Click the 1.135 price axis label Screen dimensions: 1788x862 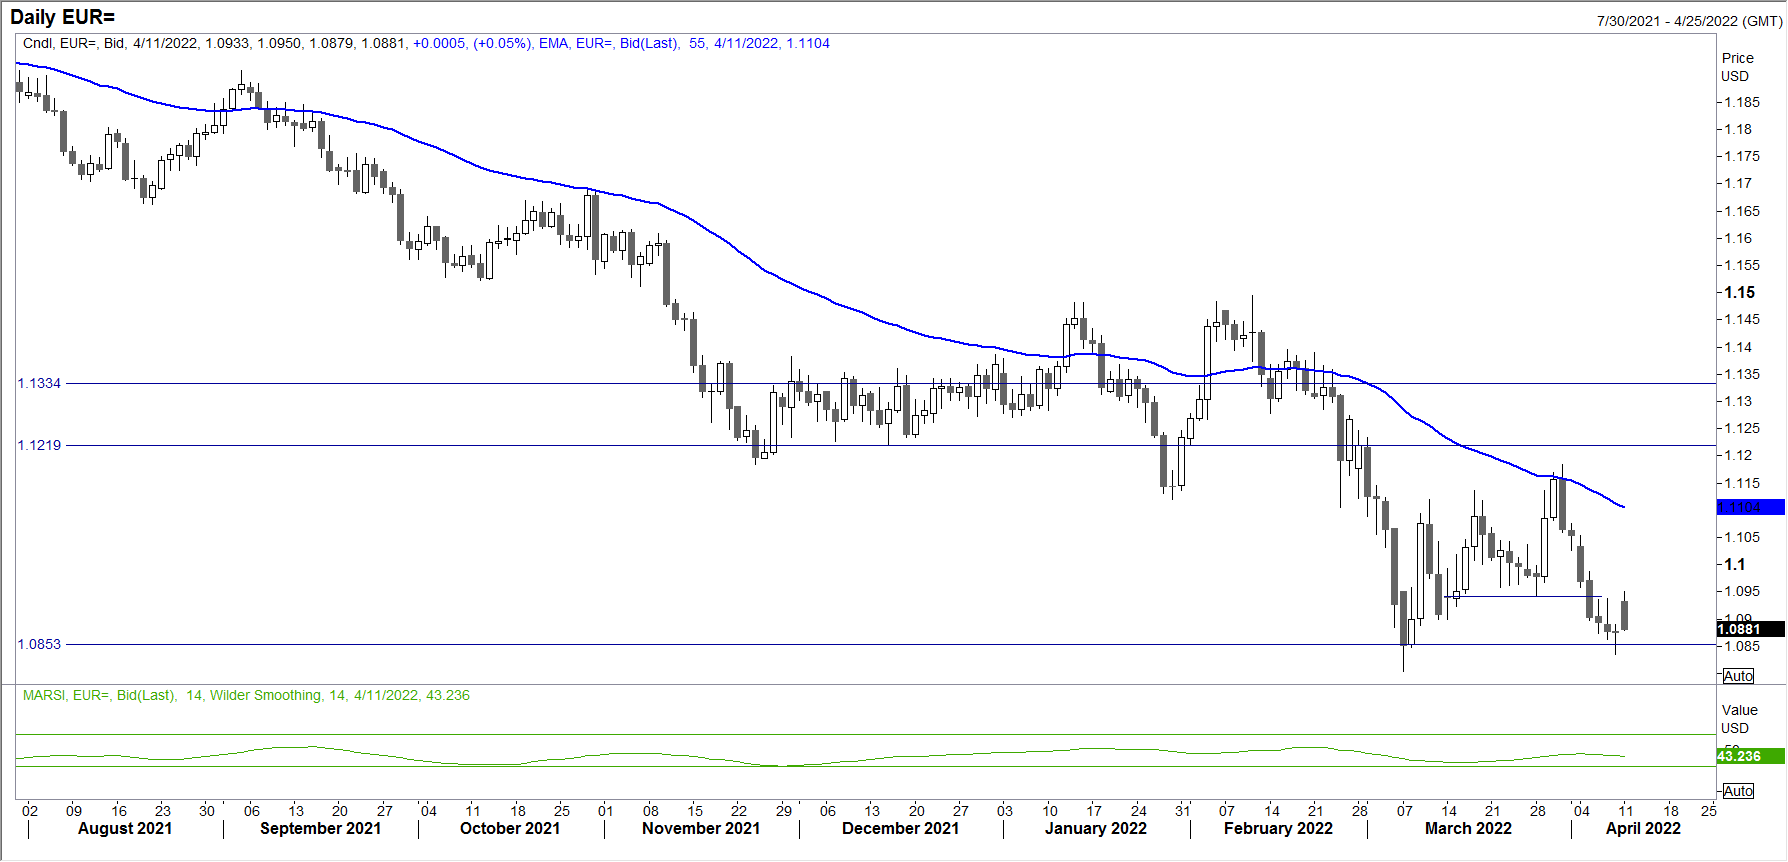point(1743,374)
